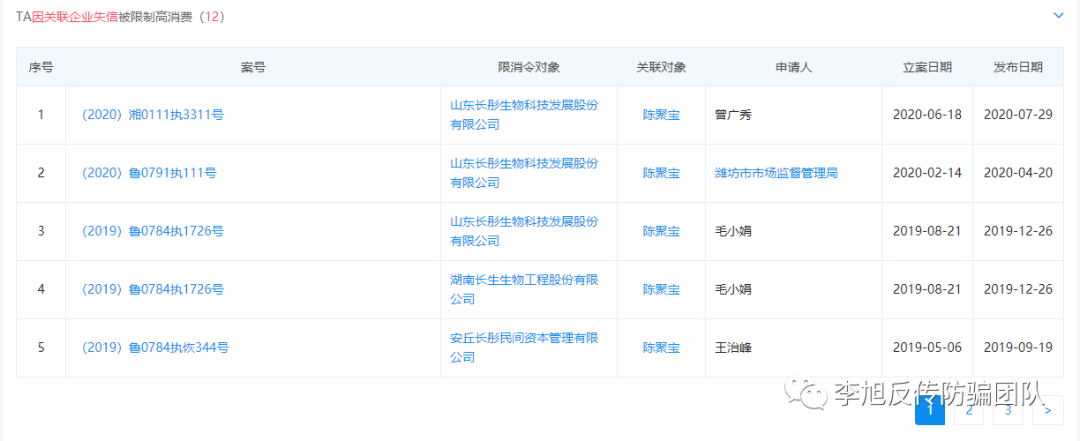Click 陈聚宝 in the third row
Screen dimensions: 1080x441
click(x=660, y=231)
